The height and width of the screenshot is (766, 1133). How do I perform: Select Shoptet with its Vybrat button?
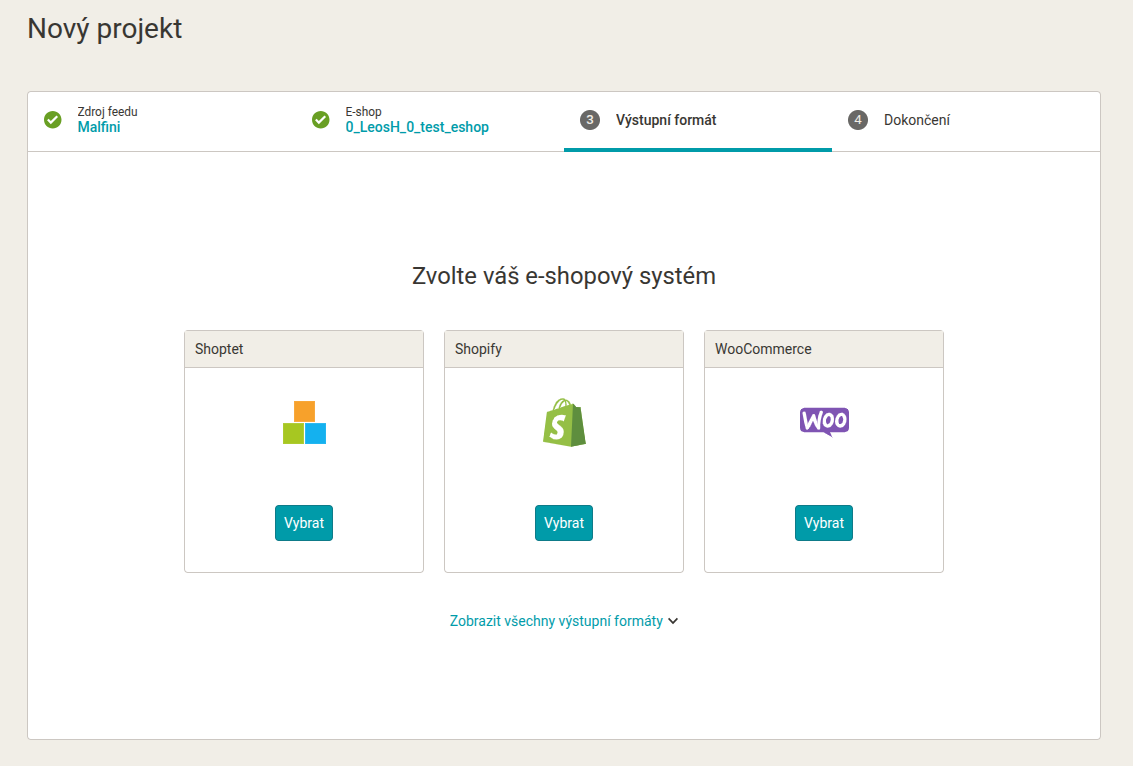pos(304,523)
